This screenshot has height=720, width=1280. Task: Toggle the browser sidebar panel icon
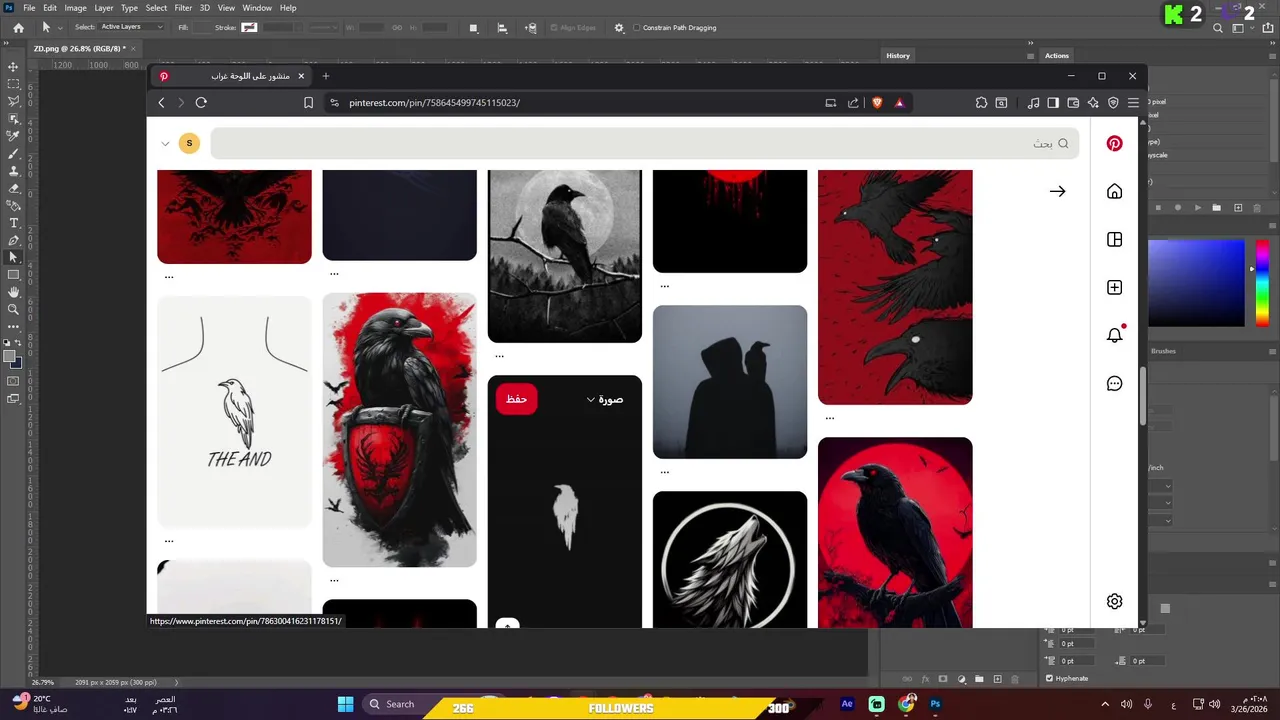1053,103
